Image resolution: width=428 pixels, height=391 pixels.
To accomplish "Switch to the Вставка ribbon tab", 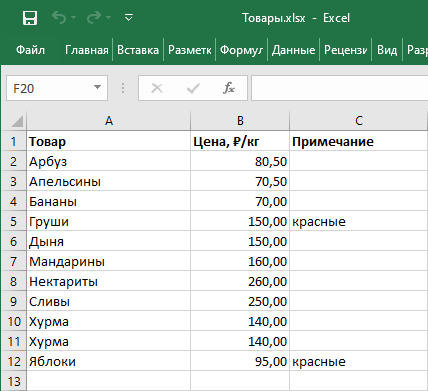I will [138, 50].
